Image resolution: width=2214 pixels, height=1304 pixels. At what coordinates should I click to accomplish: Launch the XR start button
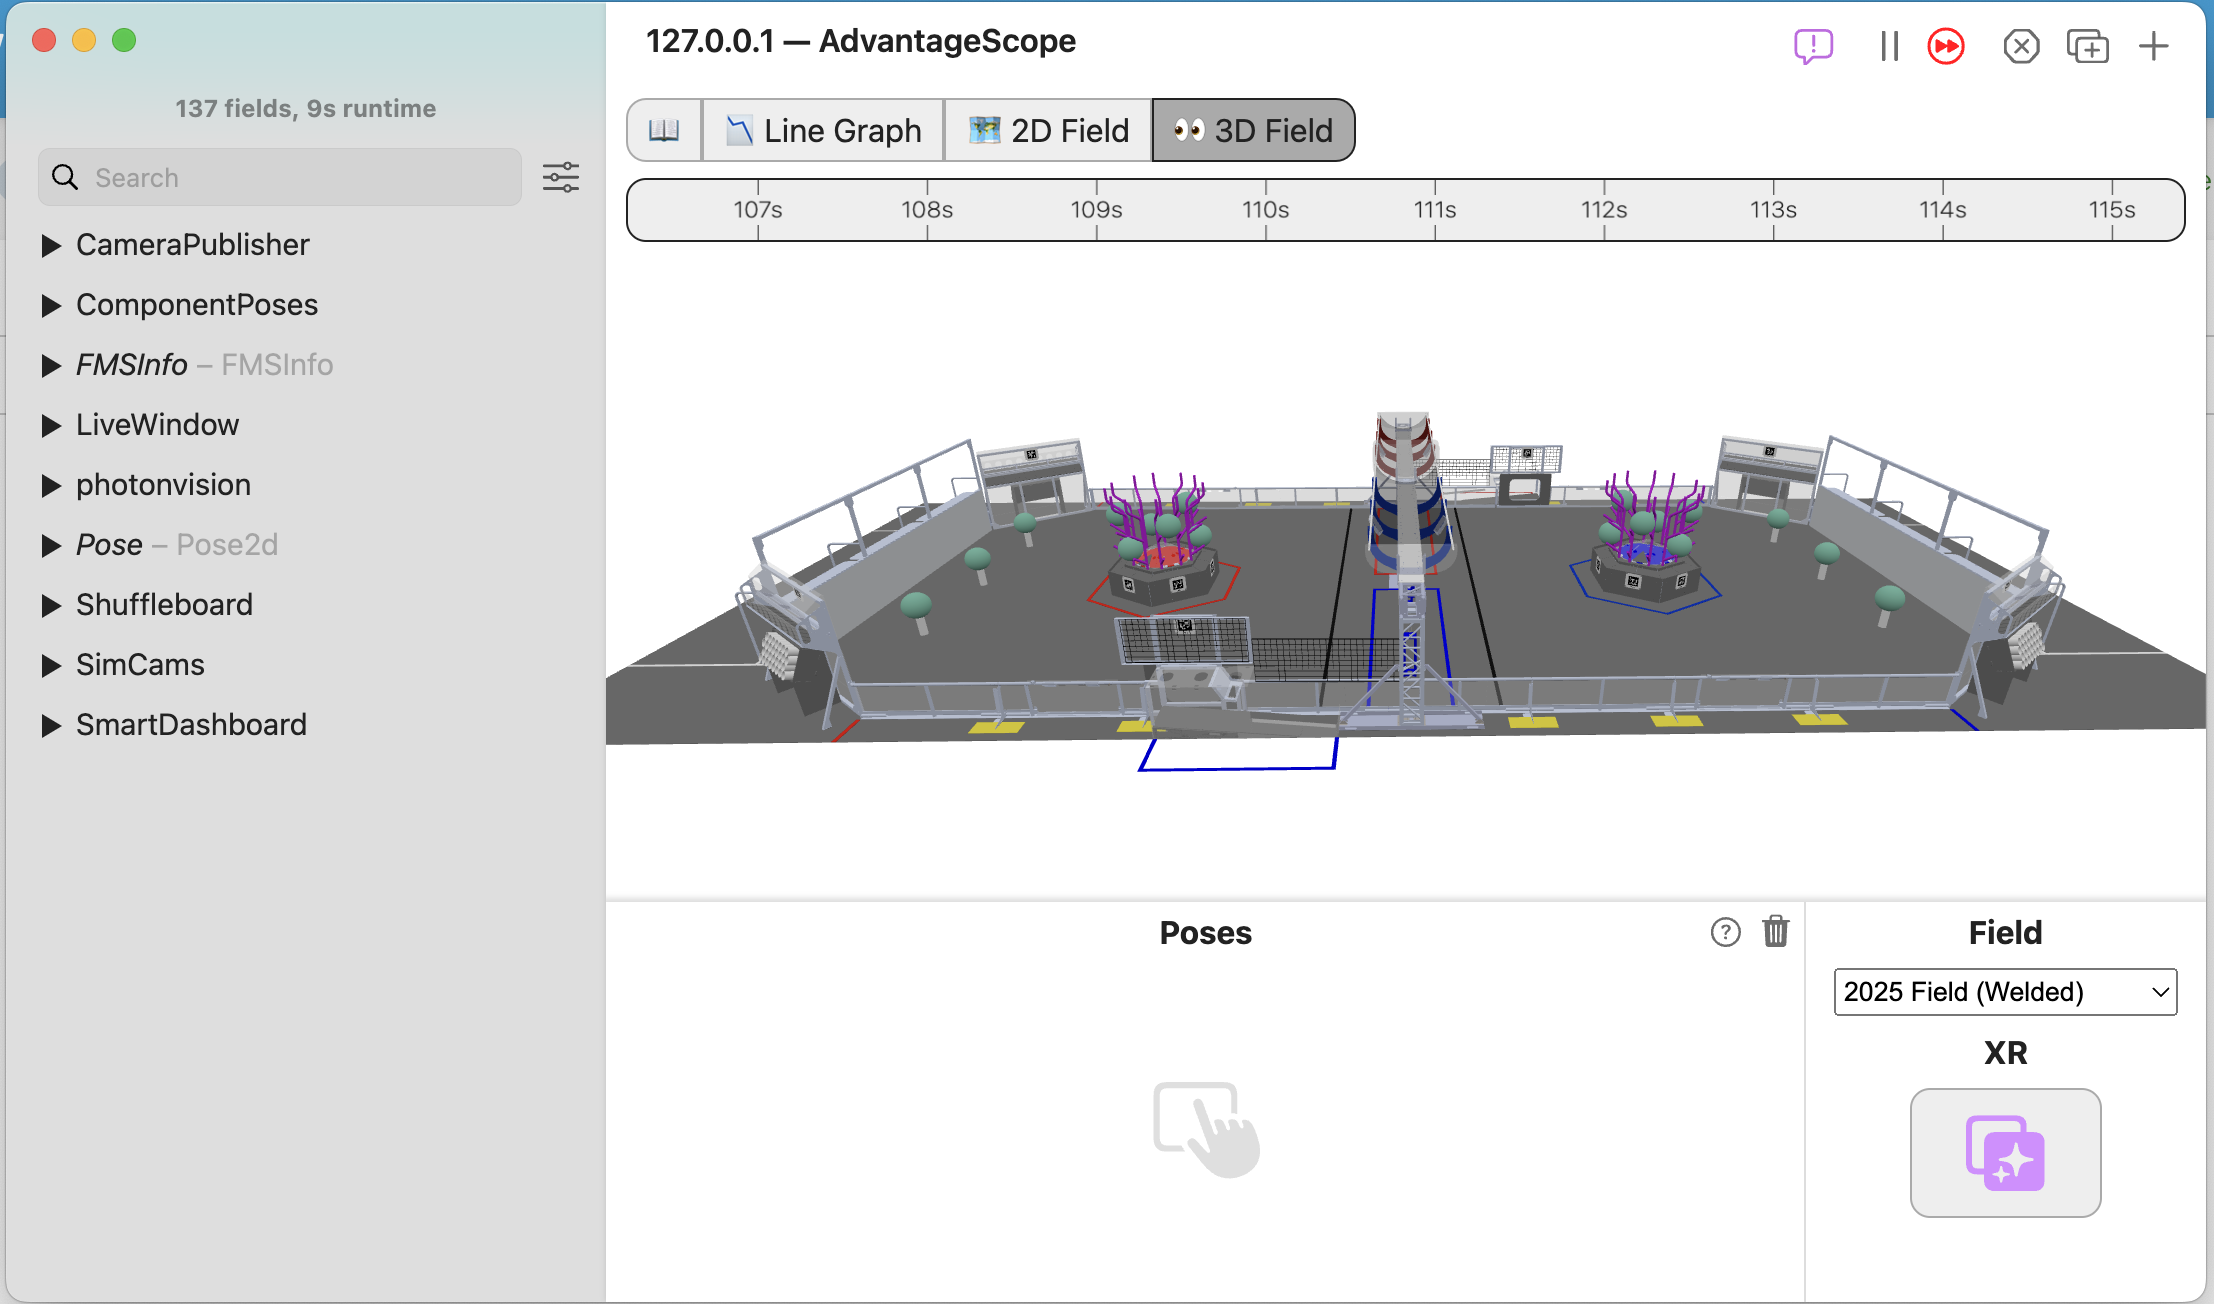[x=2005, y=1152]
